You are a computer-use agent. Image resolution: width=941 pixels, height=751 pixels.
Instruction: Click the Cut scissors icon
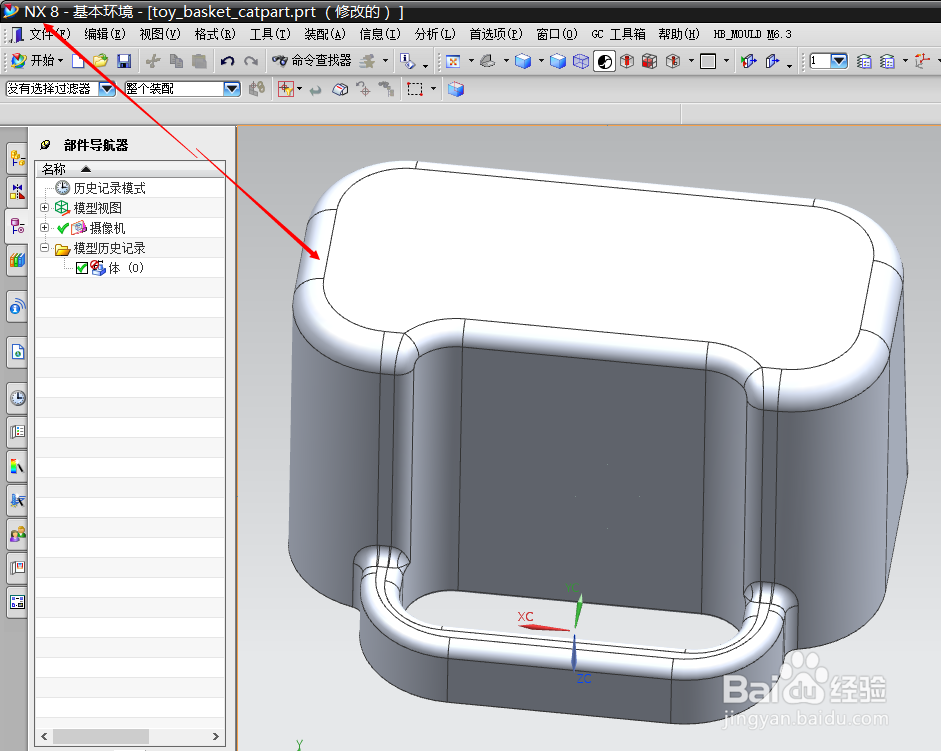153,61
